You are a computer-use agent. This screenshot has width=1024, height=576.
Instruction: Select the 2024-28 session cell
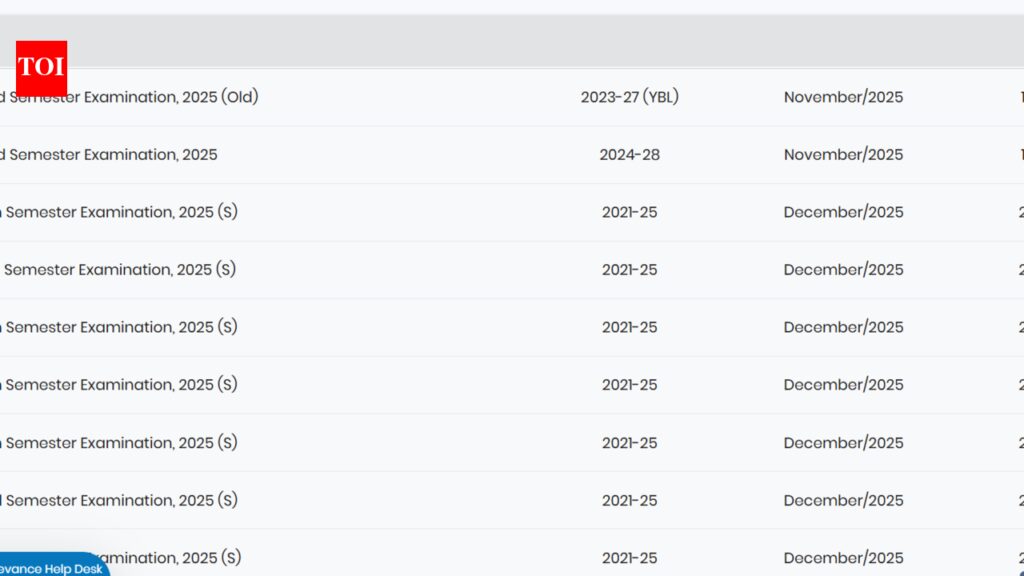[629, 155]
